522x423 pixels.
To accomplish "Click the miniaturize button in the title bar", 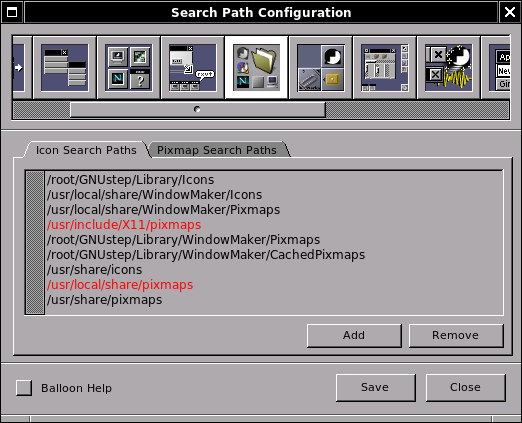I will point(12,12).
